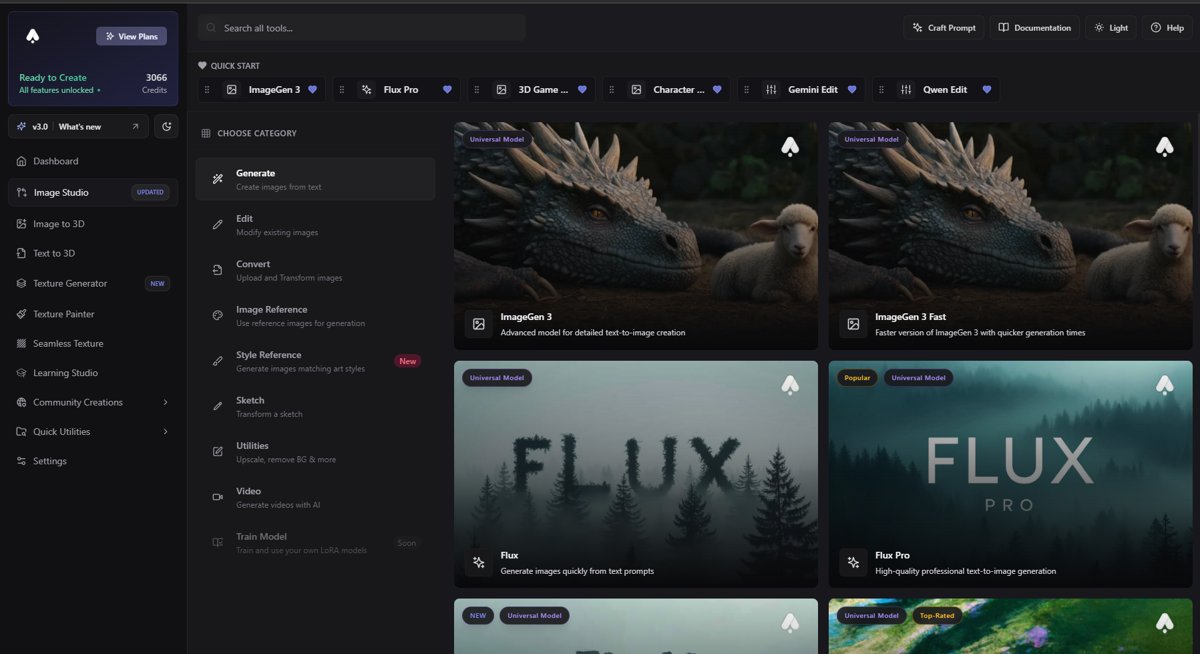
Task: Click the Style Reference brush icon
Action: 217,361
